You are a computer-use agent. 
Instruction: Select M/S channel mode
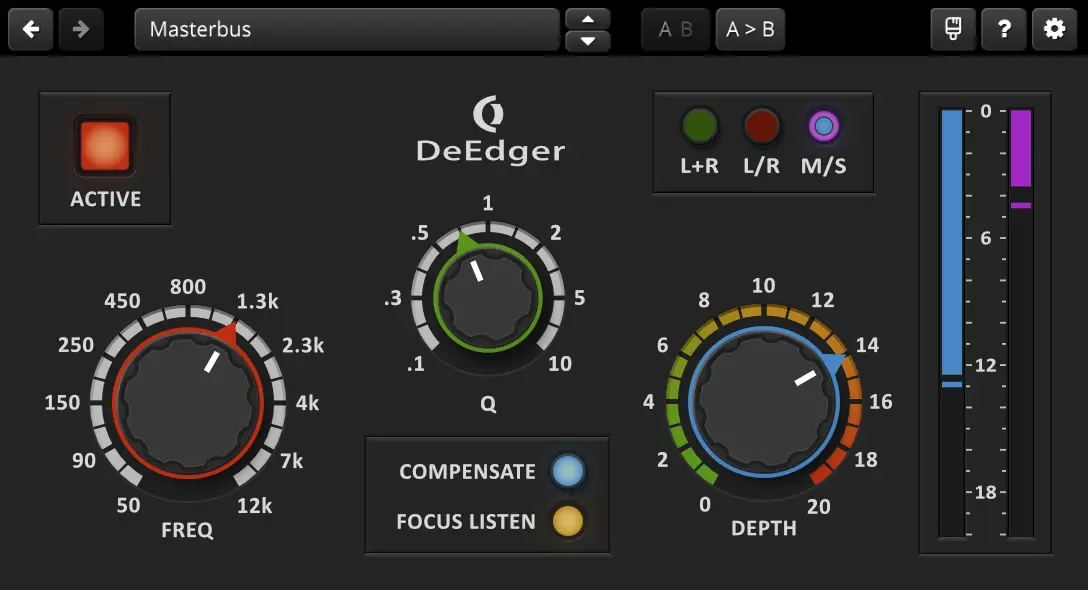point(823,127)
